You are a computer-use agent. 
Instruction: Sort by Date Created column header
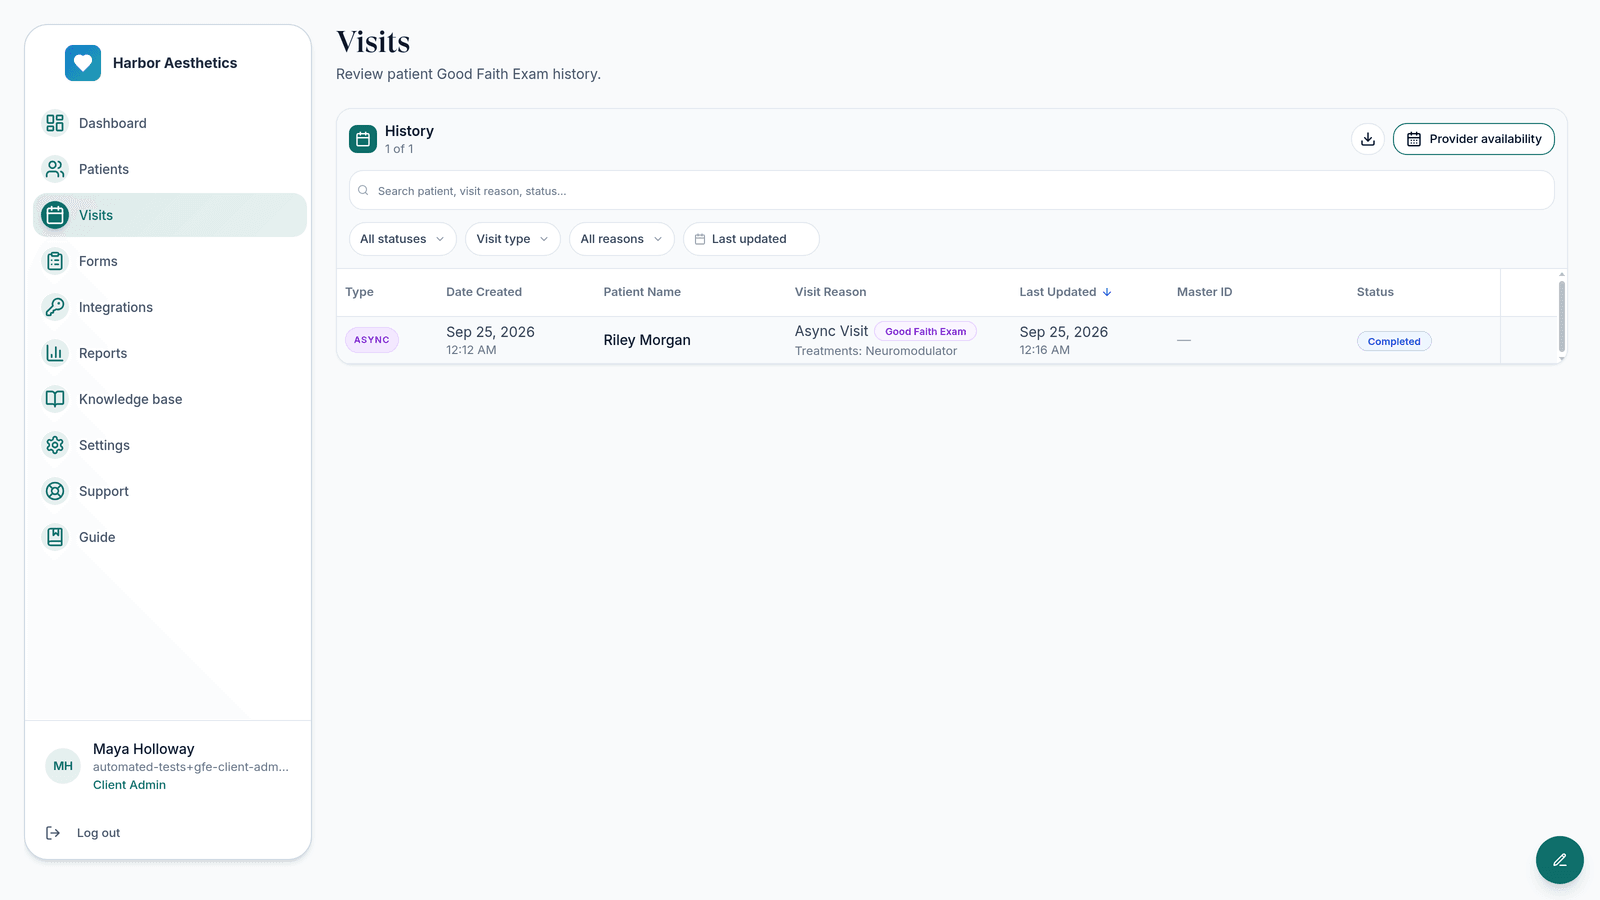[484, 292]
